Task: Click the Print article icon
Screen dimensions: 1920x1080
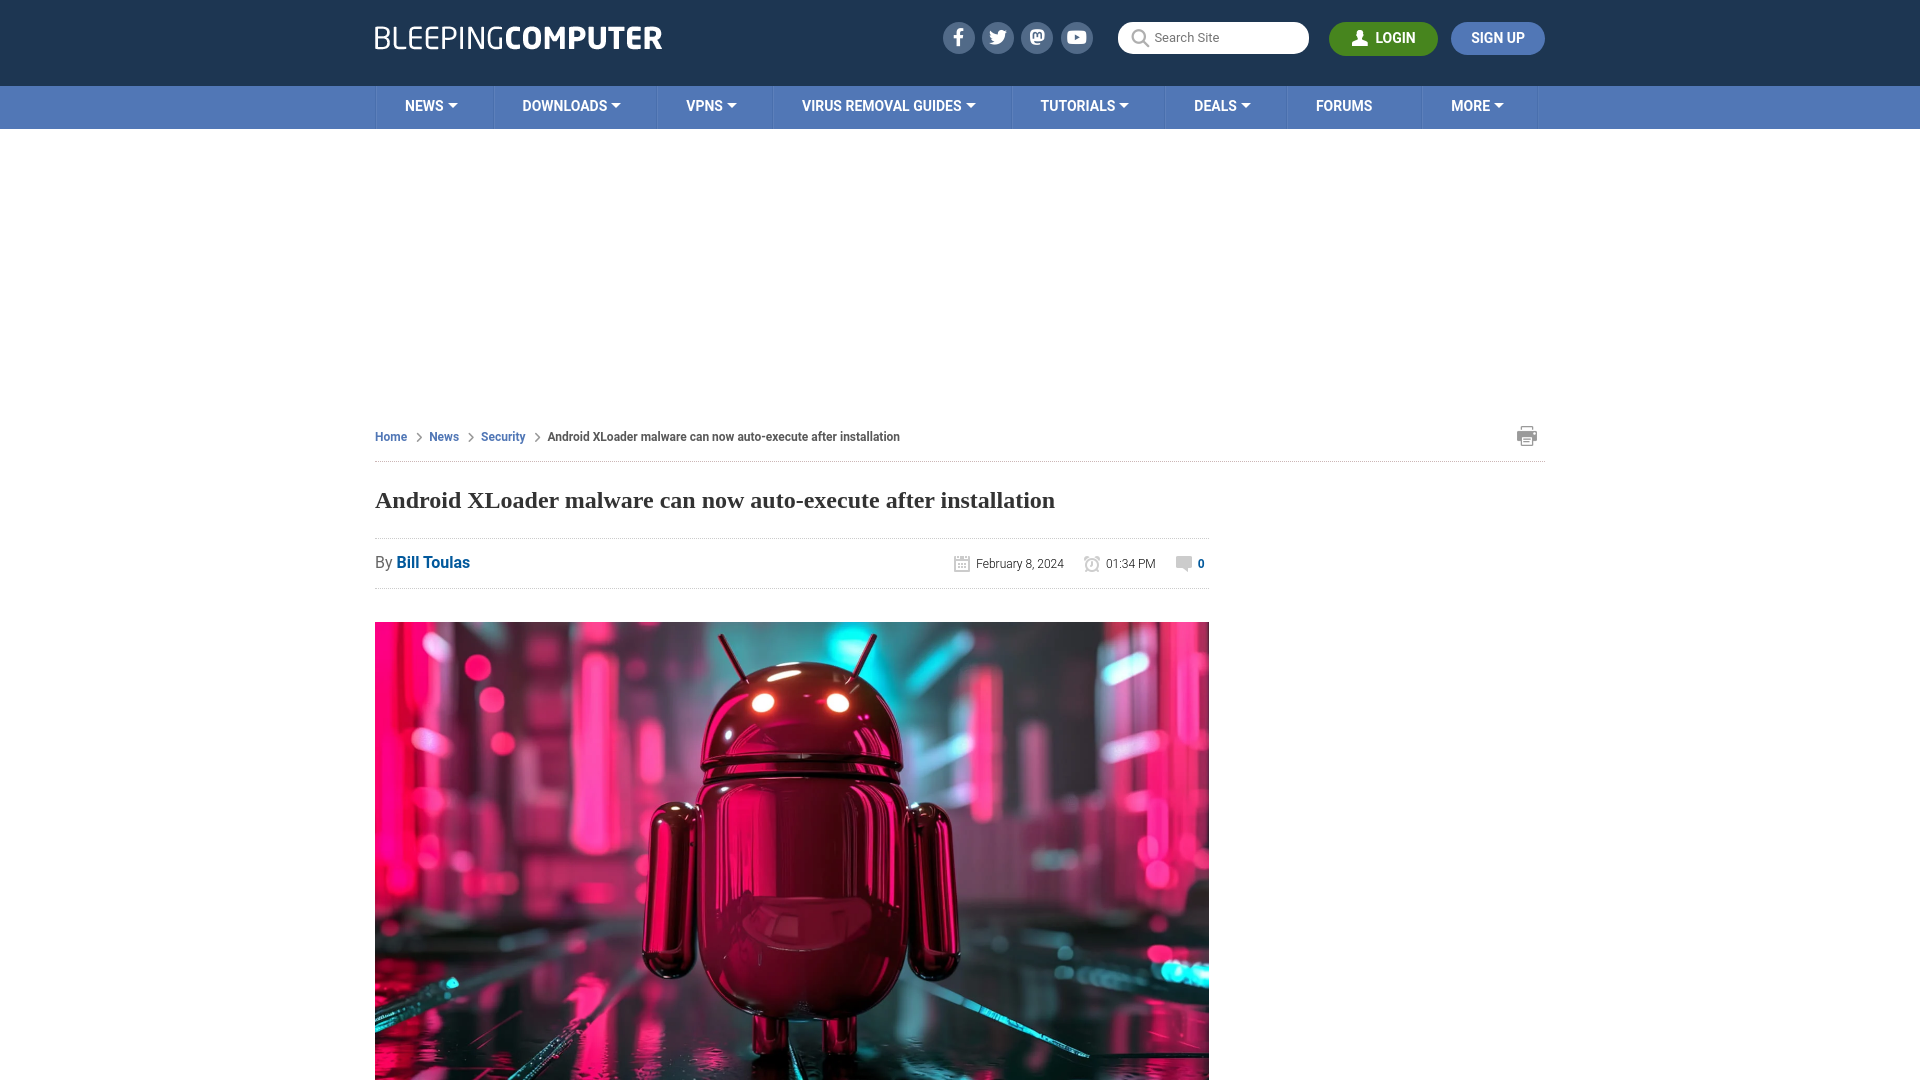Action: [1527, 435]
